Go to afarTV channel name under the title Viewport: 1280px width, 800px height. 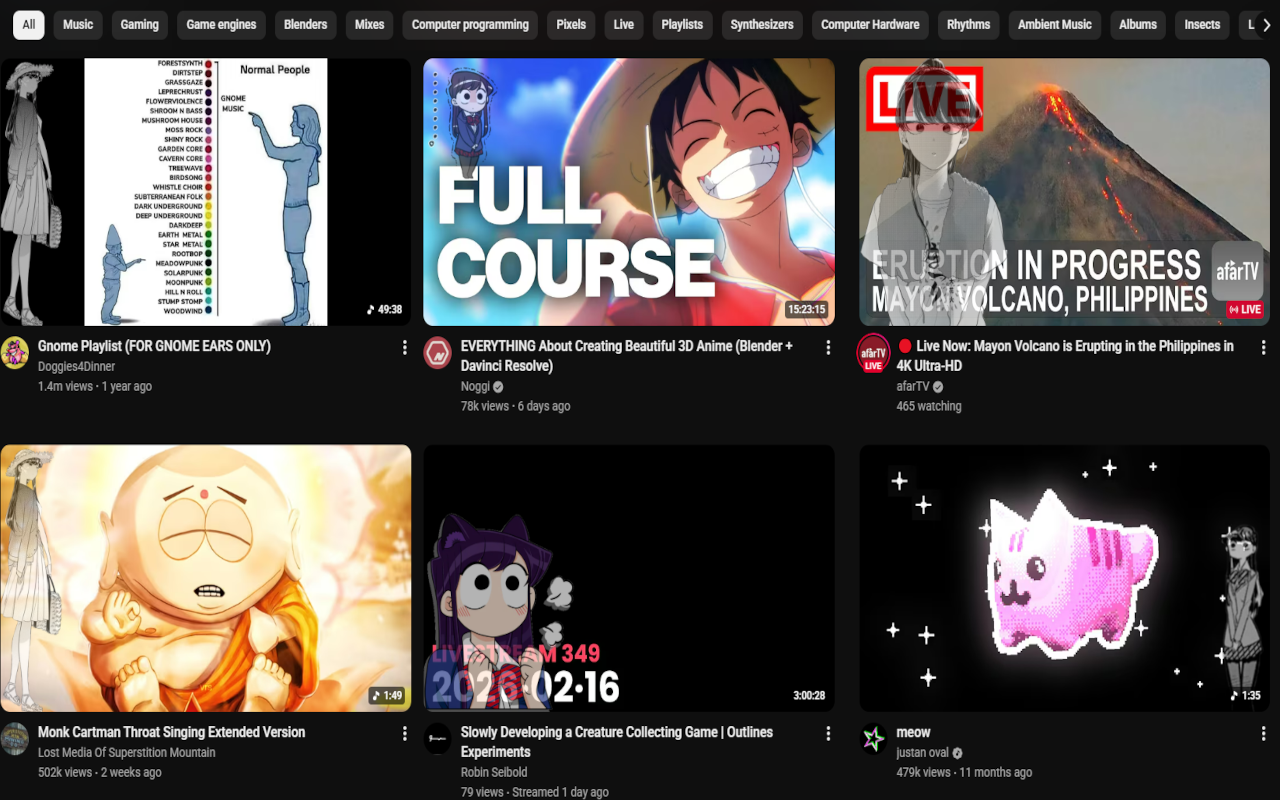[x=913, y=387]
